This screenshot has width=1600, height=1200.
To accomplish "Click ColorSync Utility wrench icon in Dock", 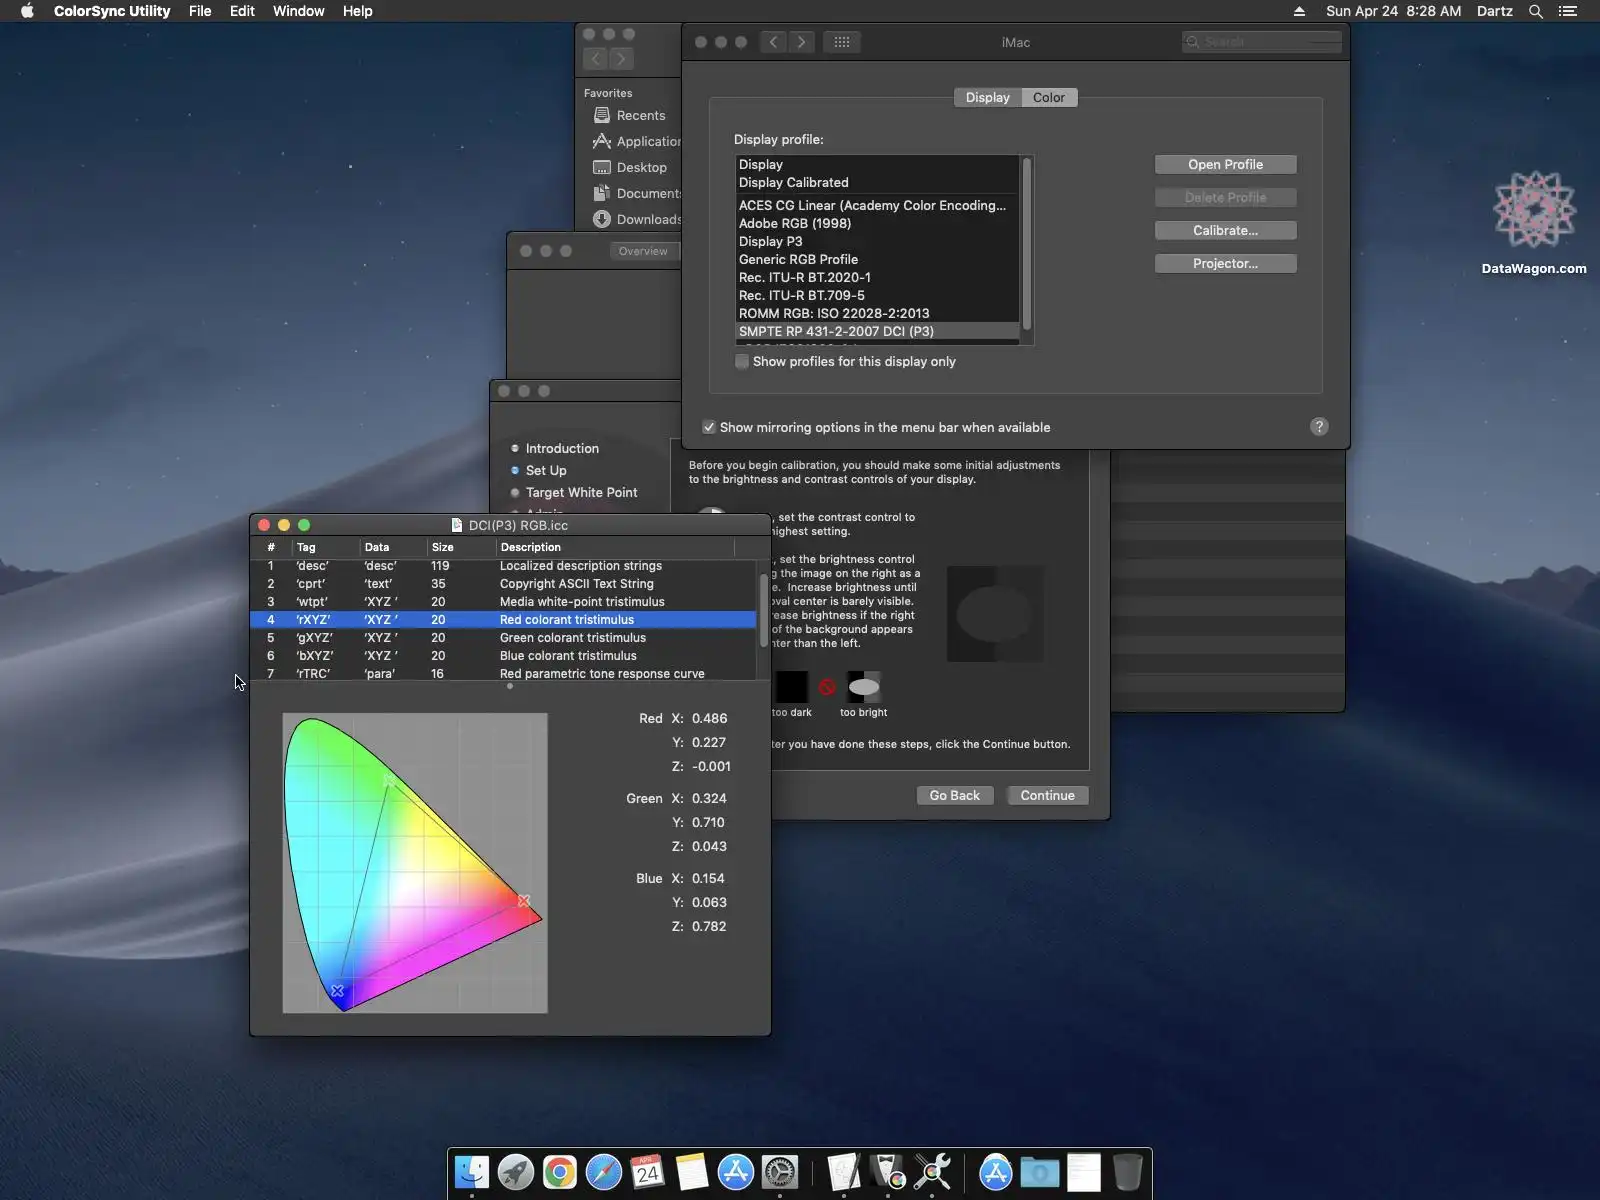I will 932,1172.
